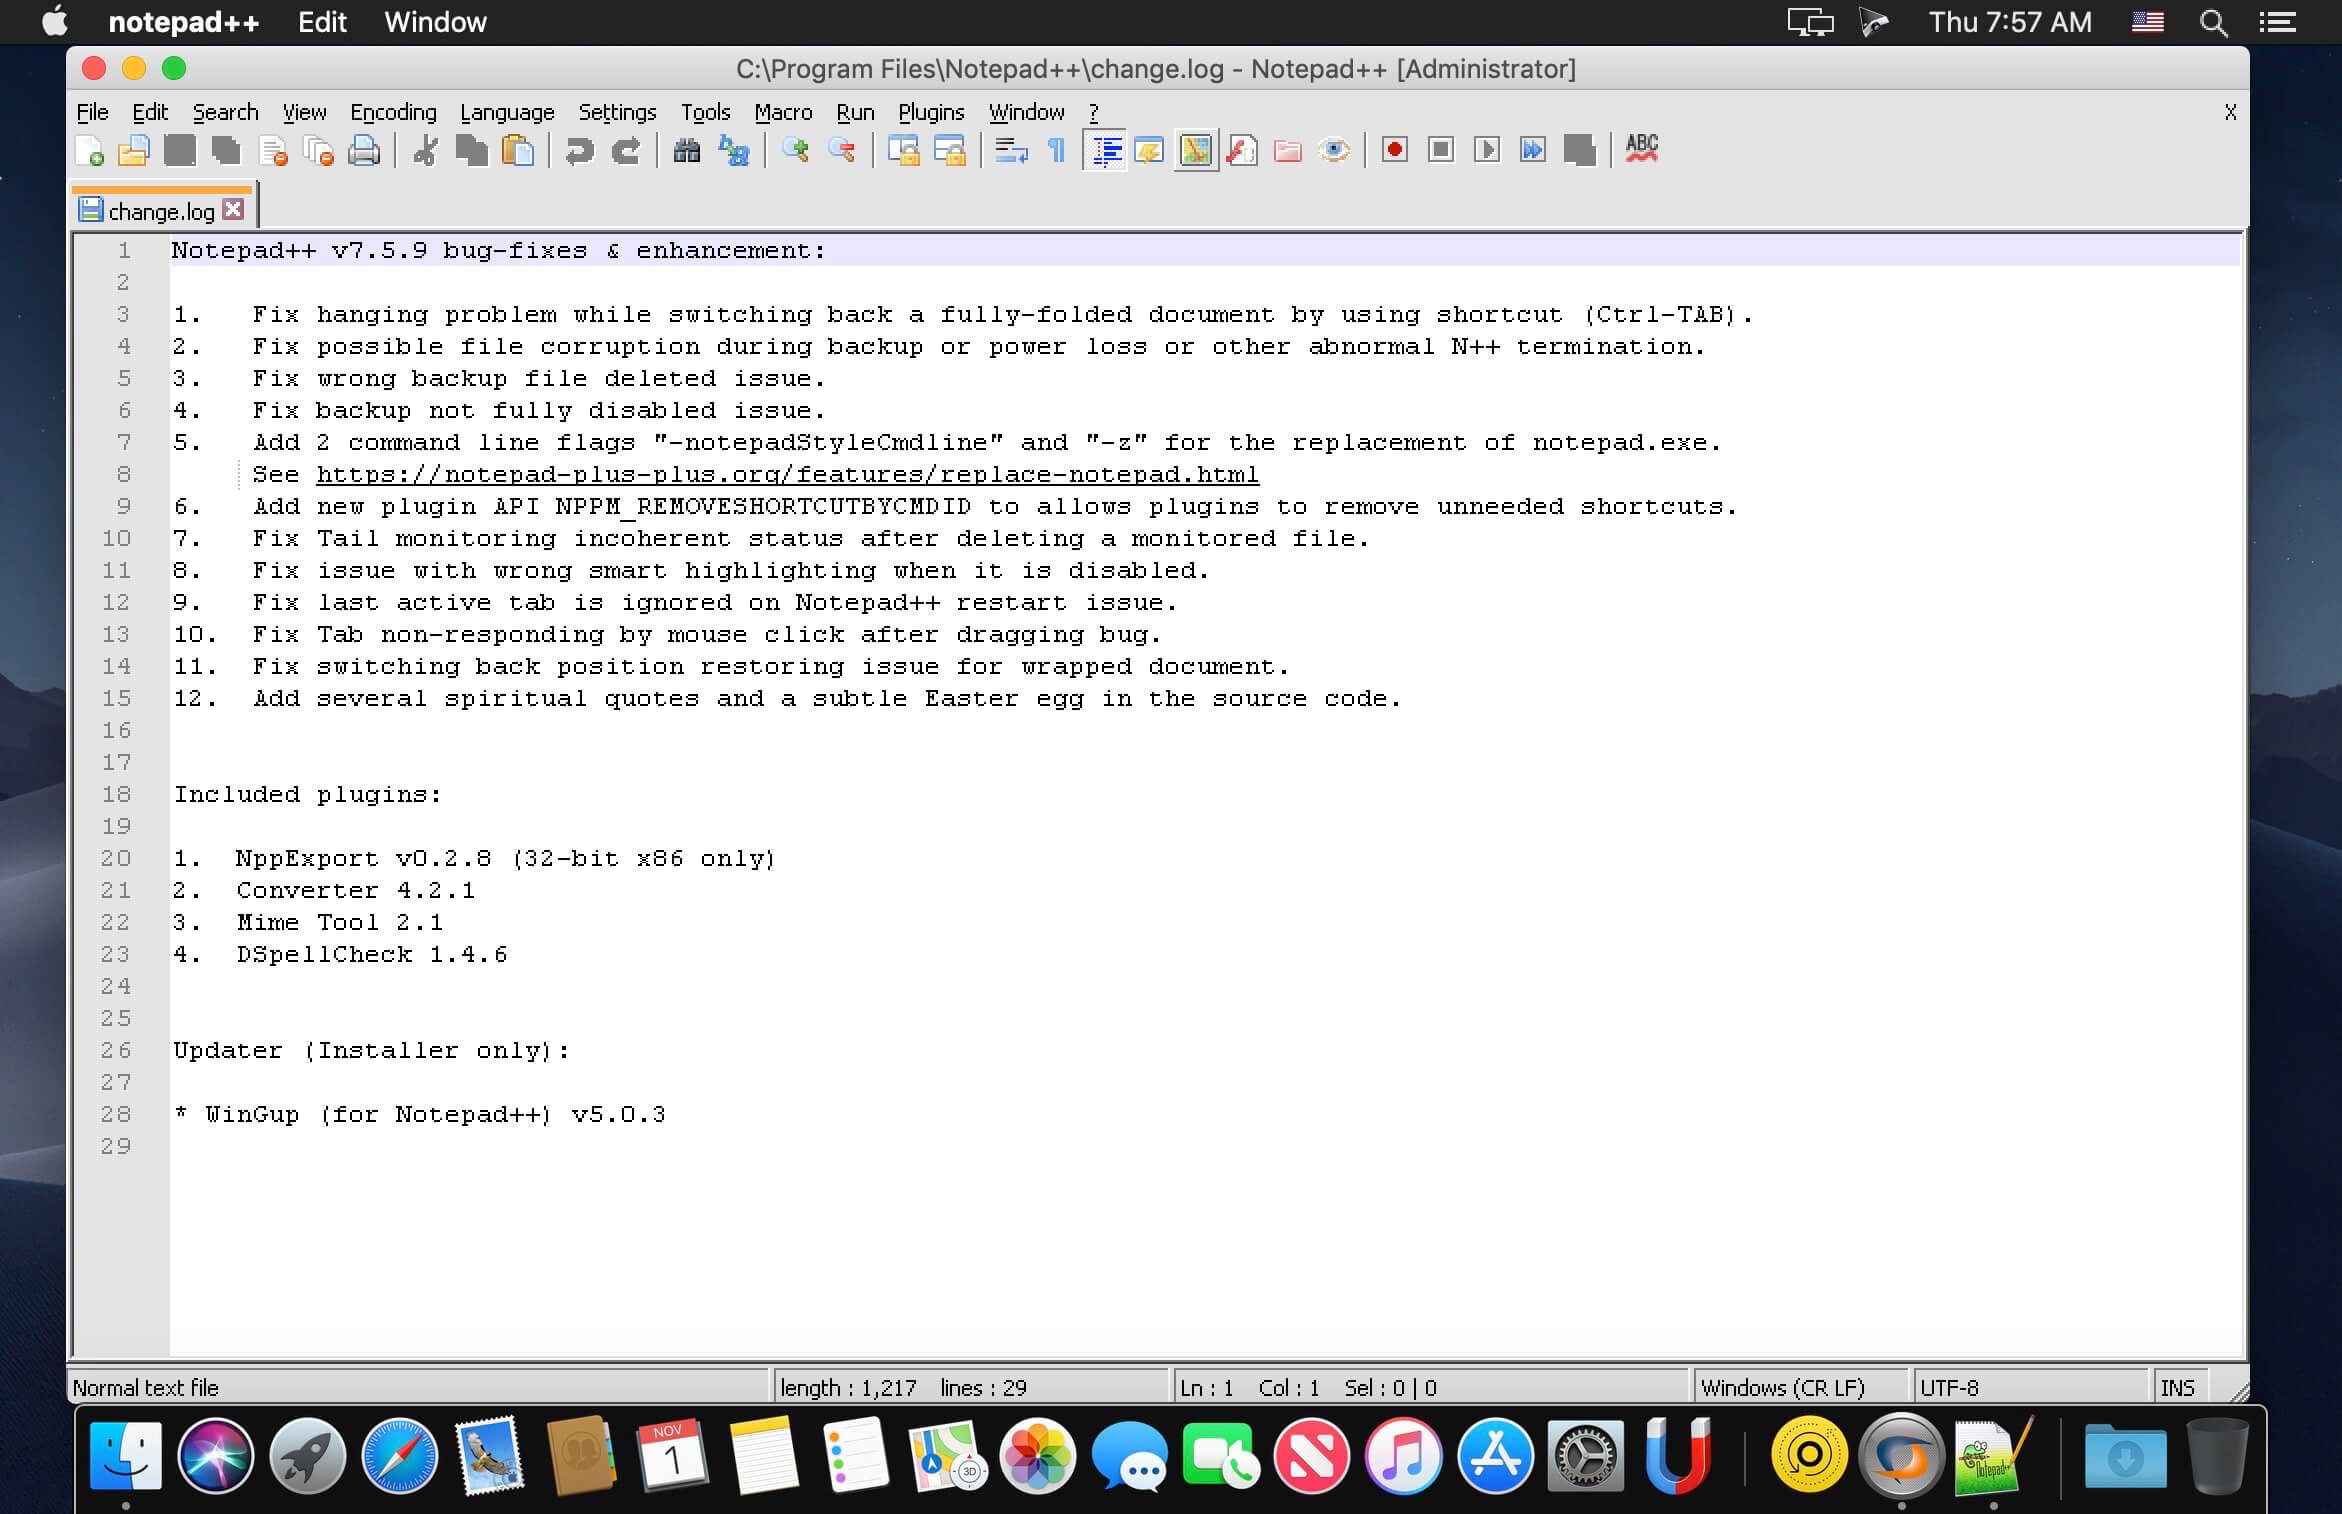Viewport: 2342px width, 1514px height.
Task: Start macro recording with red record button
Action: 1394,151
